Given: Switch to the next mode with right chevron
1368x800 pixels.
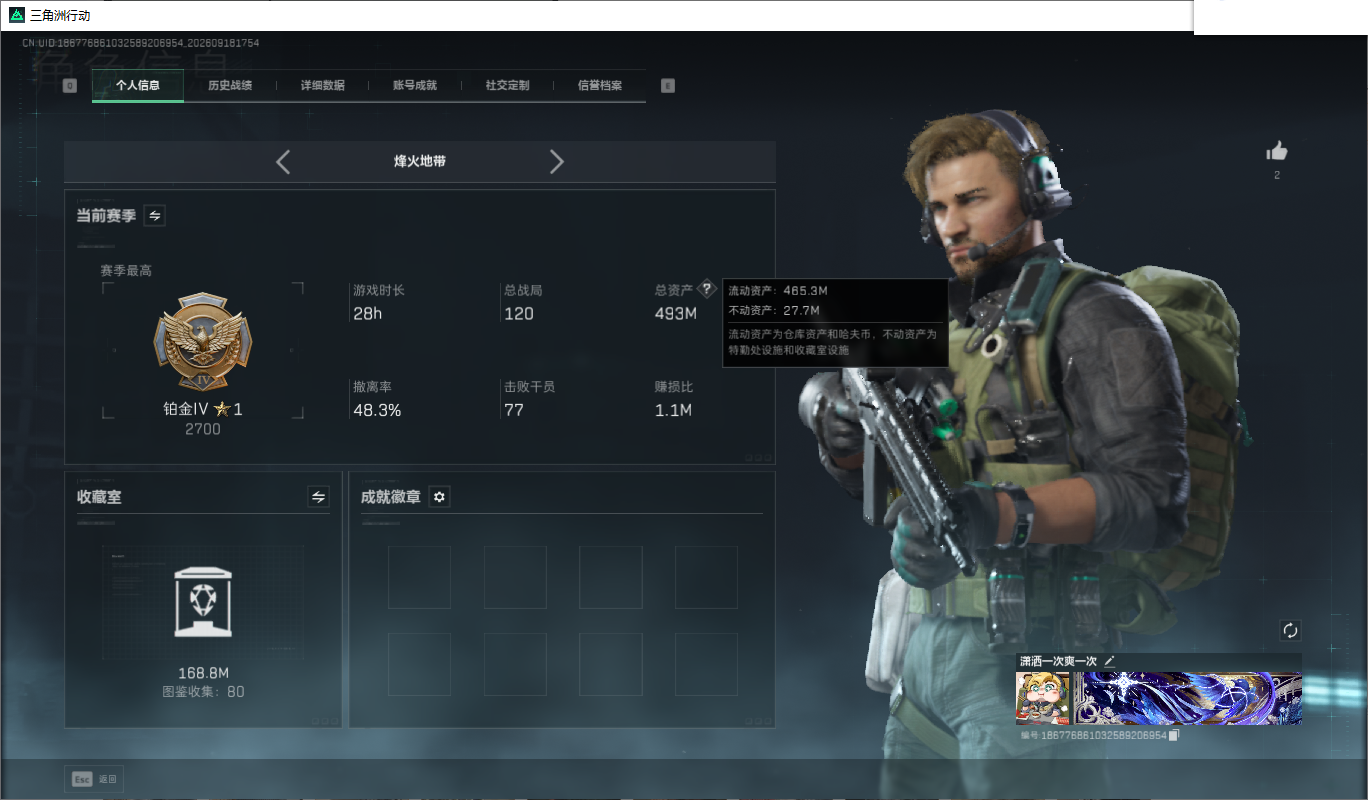Looking at the screenshot, I should [x=557, y=162].
